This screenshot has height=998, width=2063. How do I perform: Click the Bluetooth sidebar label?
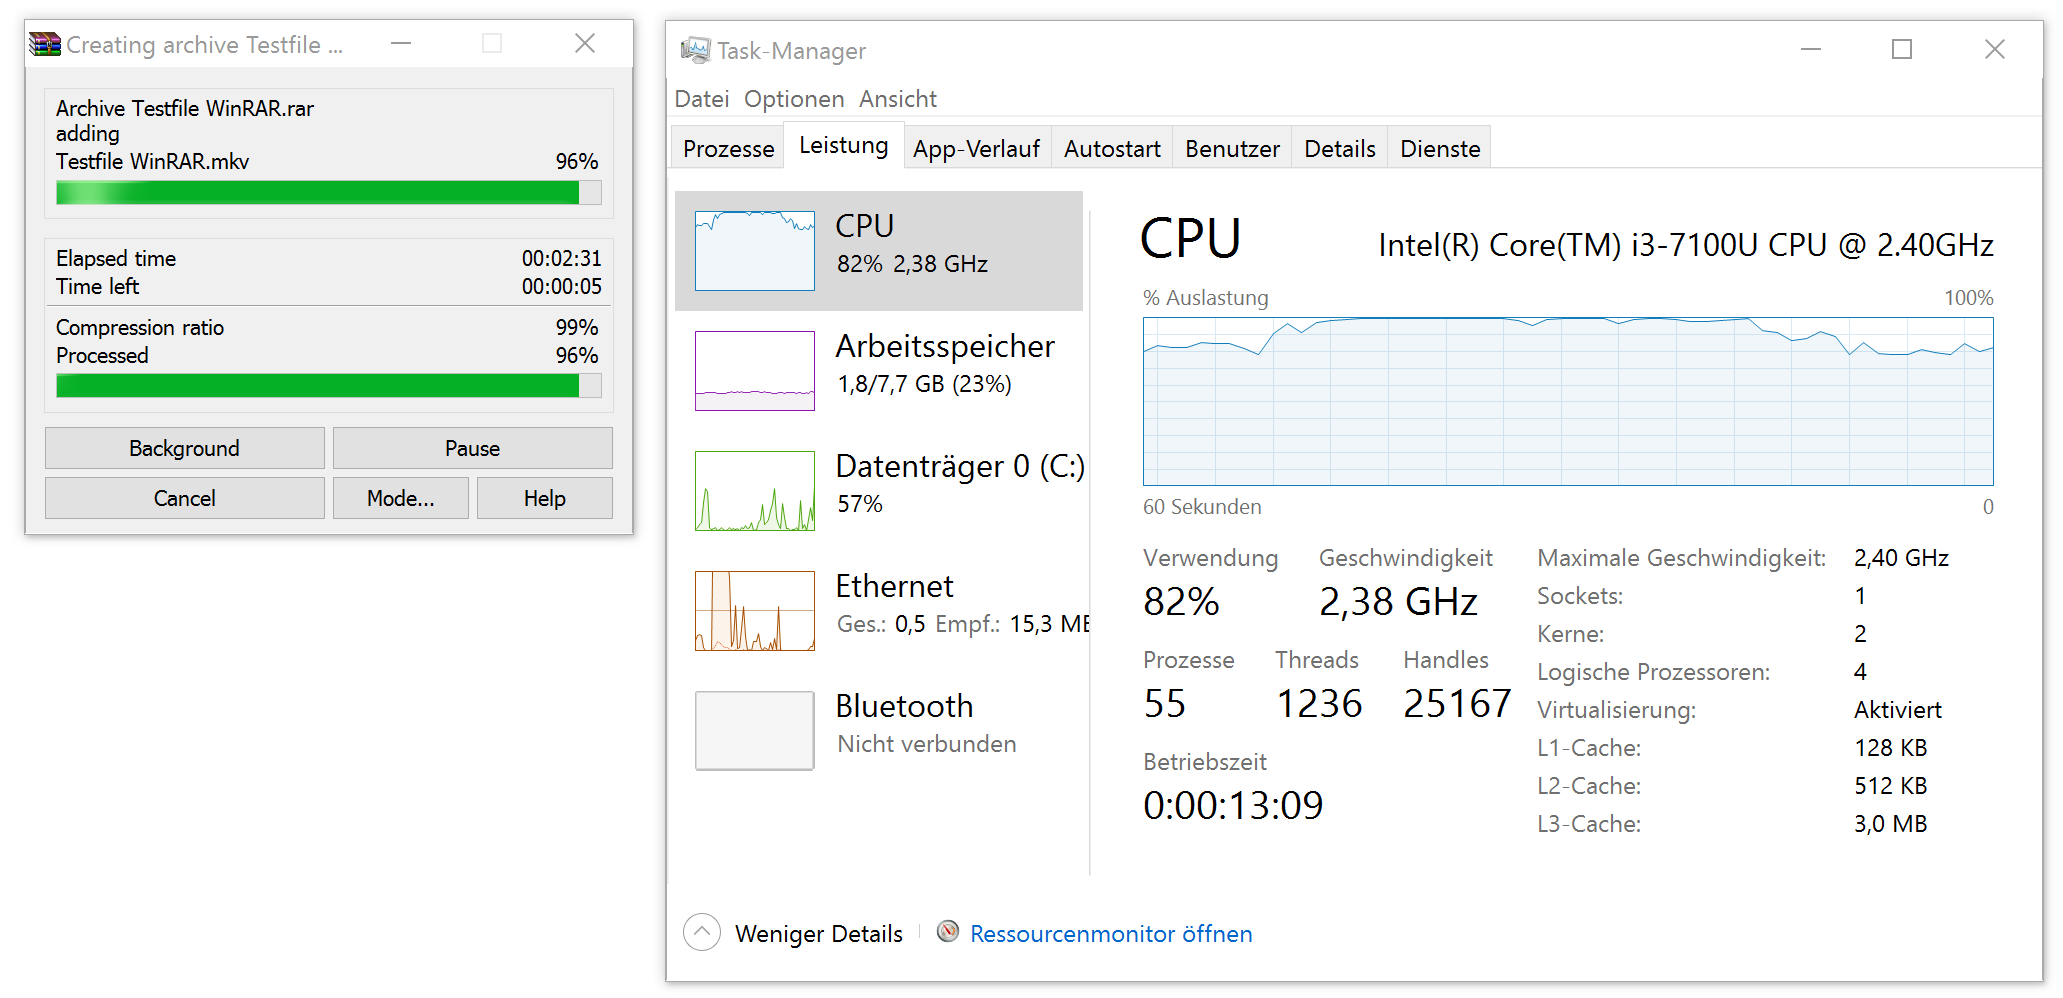904,706
